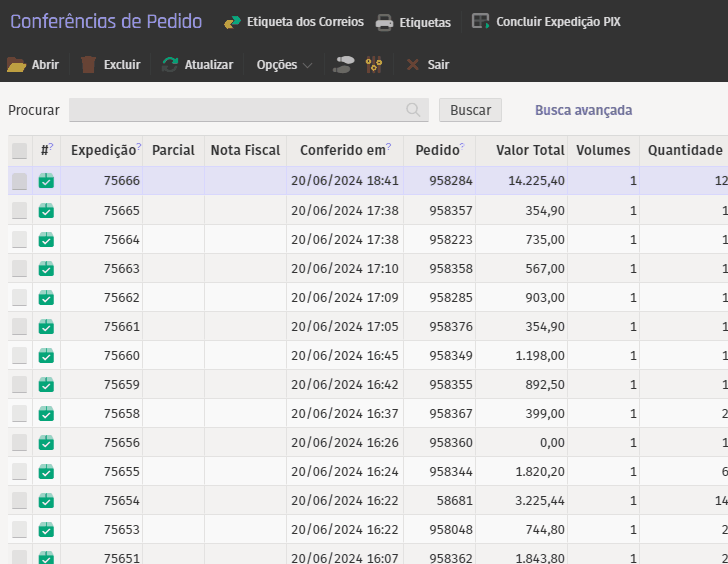Focus the Procurar search input field
Screen dimensions: 728x564
coord(236,110)
